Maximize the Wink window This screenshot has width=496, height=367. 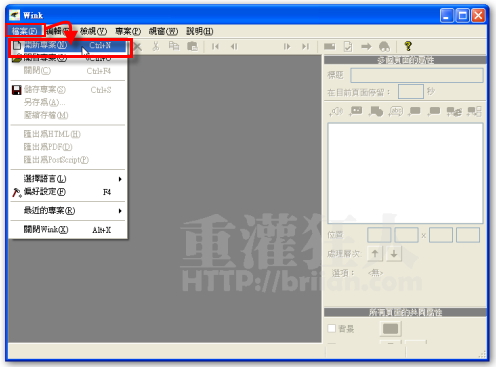click(463, 16)
